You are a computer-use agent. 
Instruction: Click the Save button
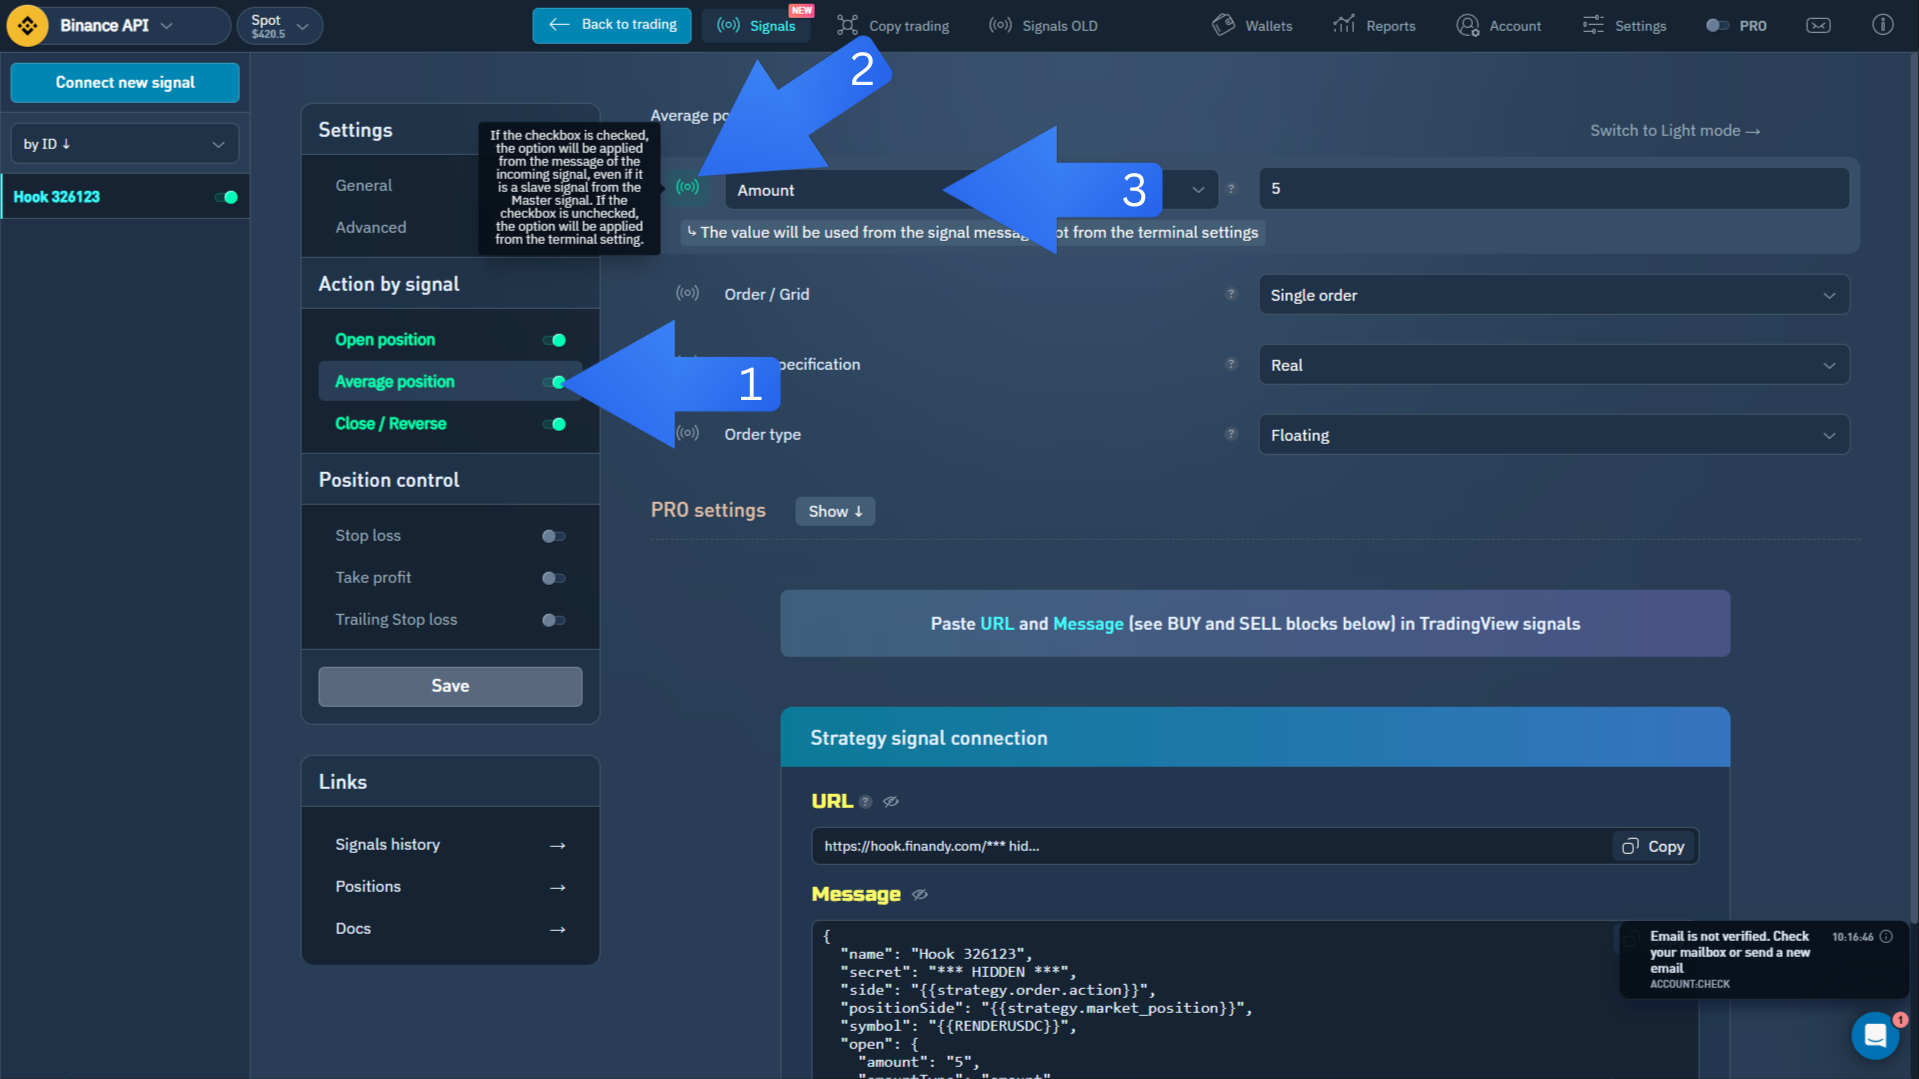[x=450, y=686]
